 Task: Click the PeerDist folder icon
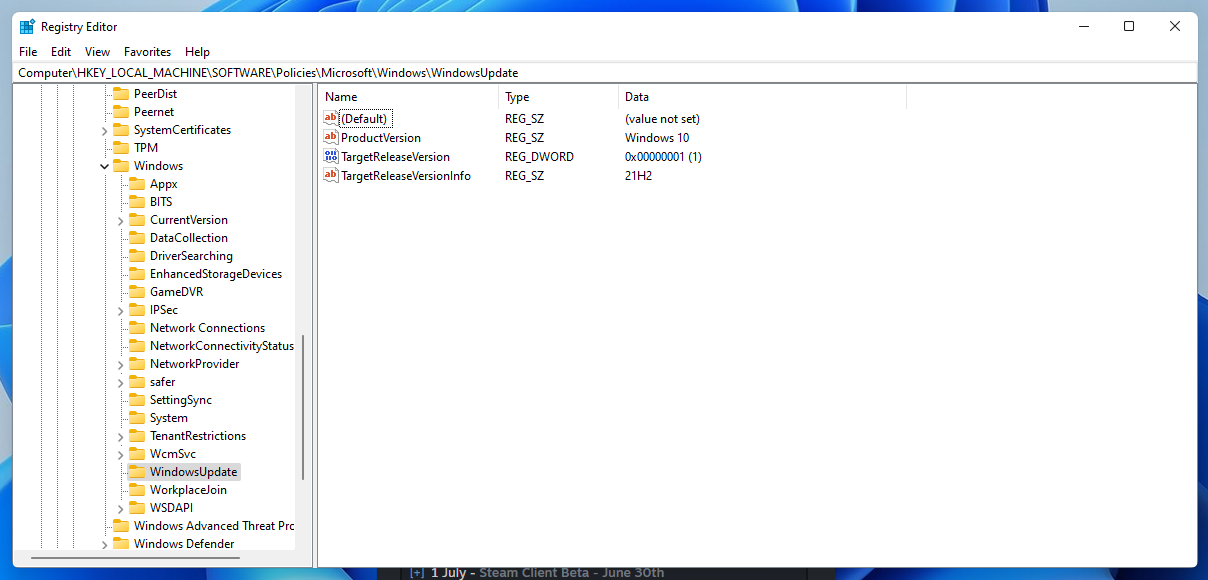[121, 94]
